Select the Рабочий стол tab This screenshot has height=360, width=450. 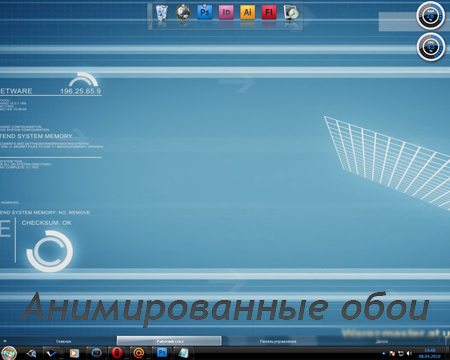(169, 341)
